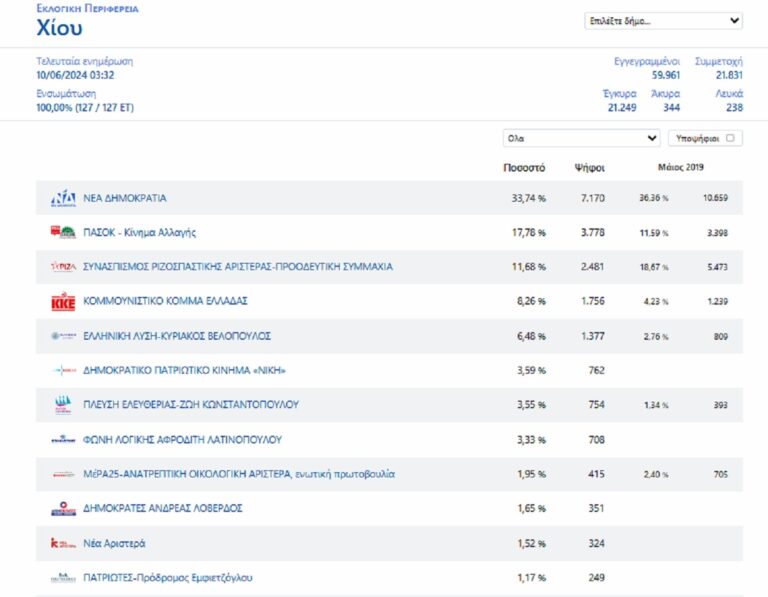Click the red KKE party logo
This screenshot has width=768, height=597.
click(x=63, y=302)
